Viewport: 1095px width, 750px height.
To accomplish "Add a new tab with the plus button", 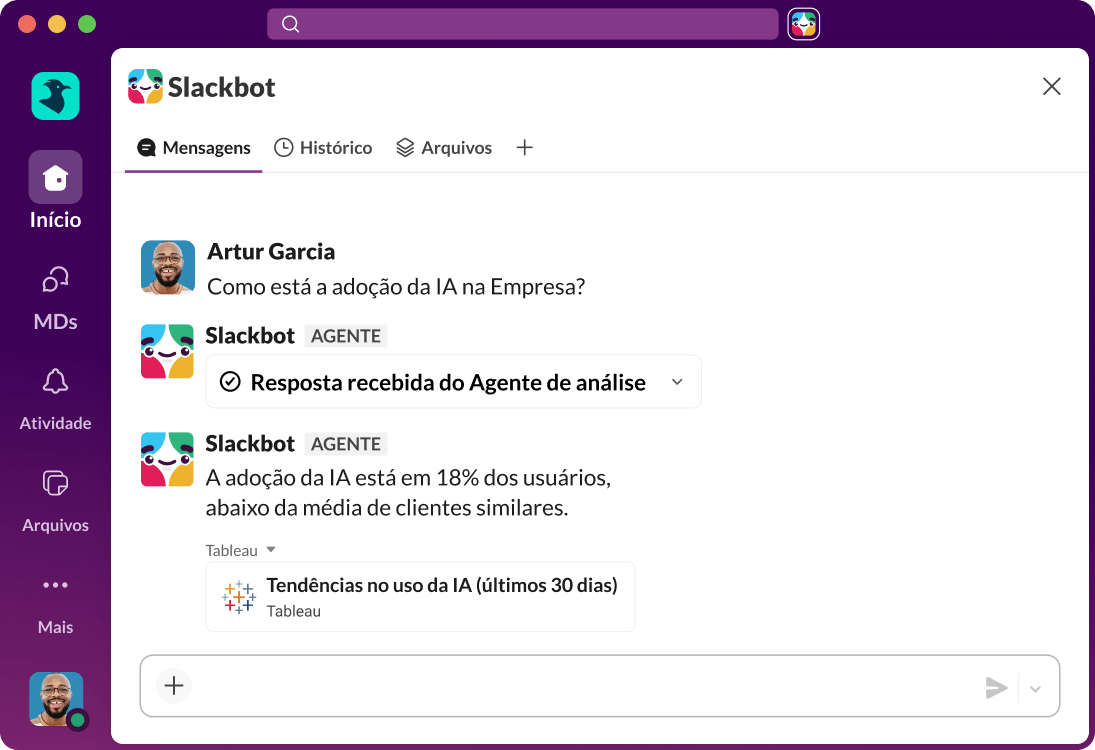I will click(x=524, y=147).
